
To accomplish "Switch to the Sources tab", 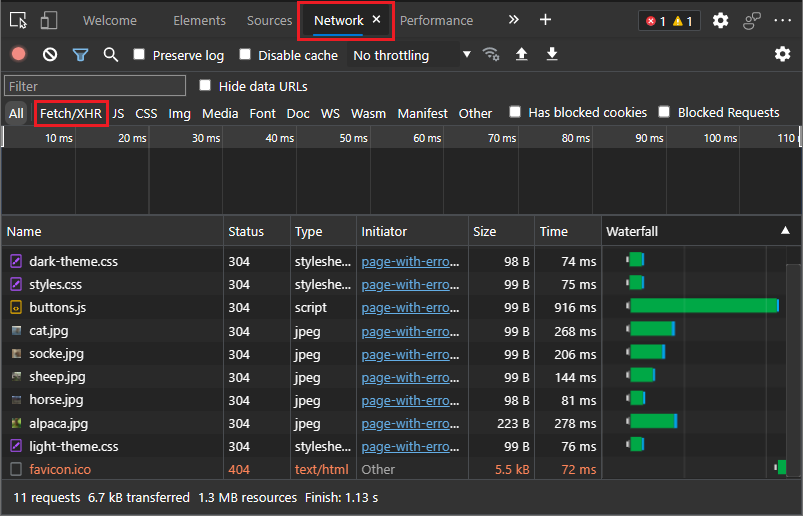I will click(x=269, y=20).
